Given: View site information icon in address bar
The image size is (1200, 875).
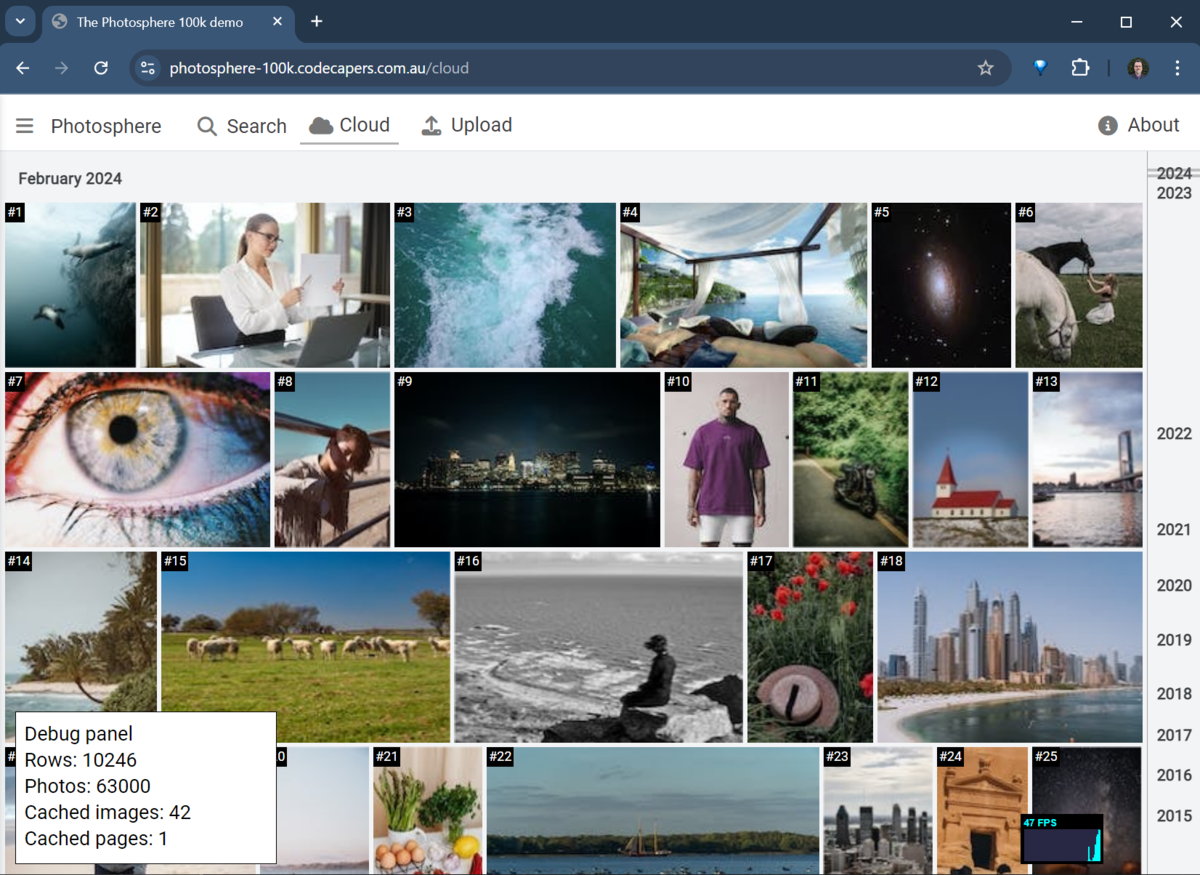Looking at the screenshot, I should tap(148, 68).
